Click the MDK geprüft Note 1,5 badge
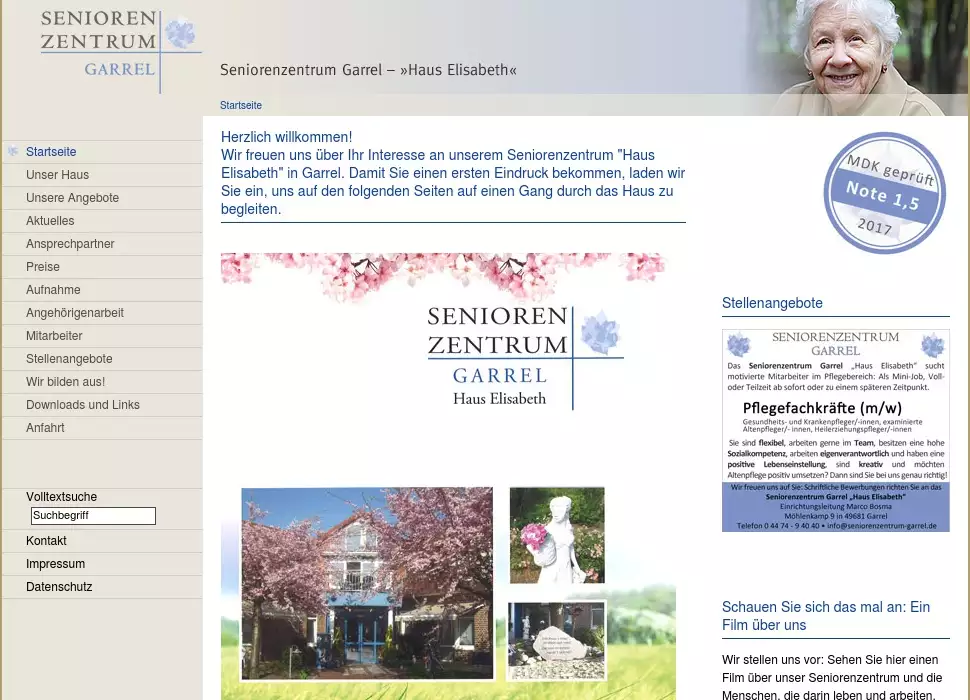970x700 pixels. point(884,193)
